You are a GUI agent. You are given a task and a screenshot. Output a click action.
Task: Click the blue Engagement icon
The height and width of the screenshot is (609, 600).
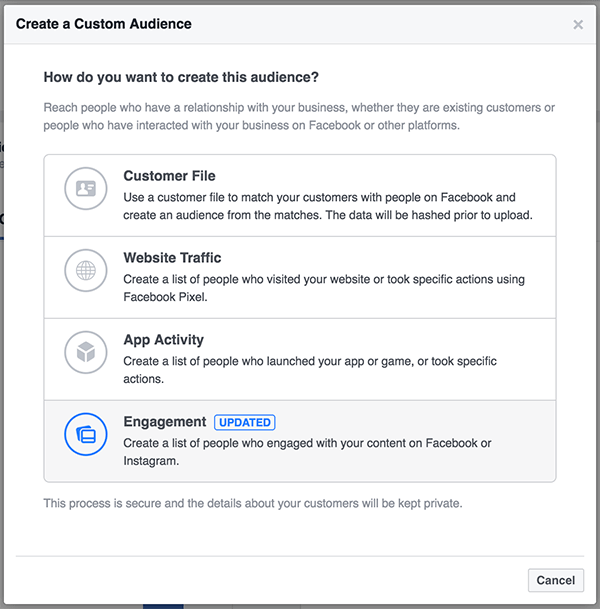tap(85, 434)
